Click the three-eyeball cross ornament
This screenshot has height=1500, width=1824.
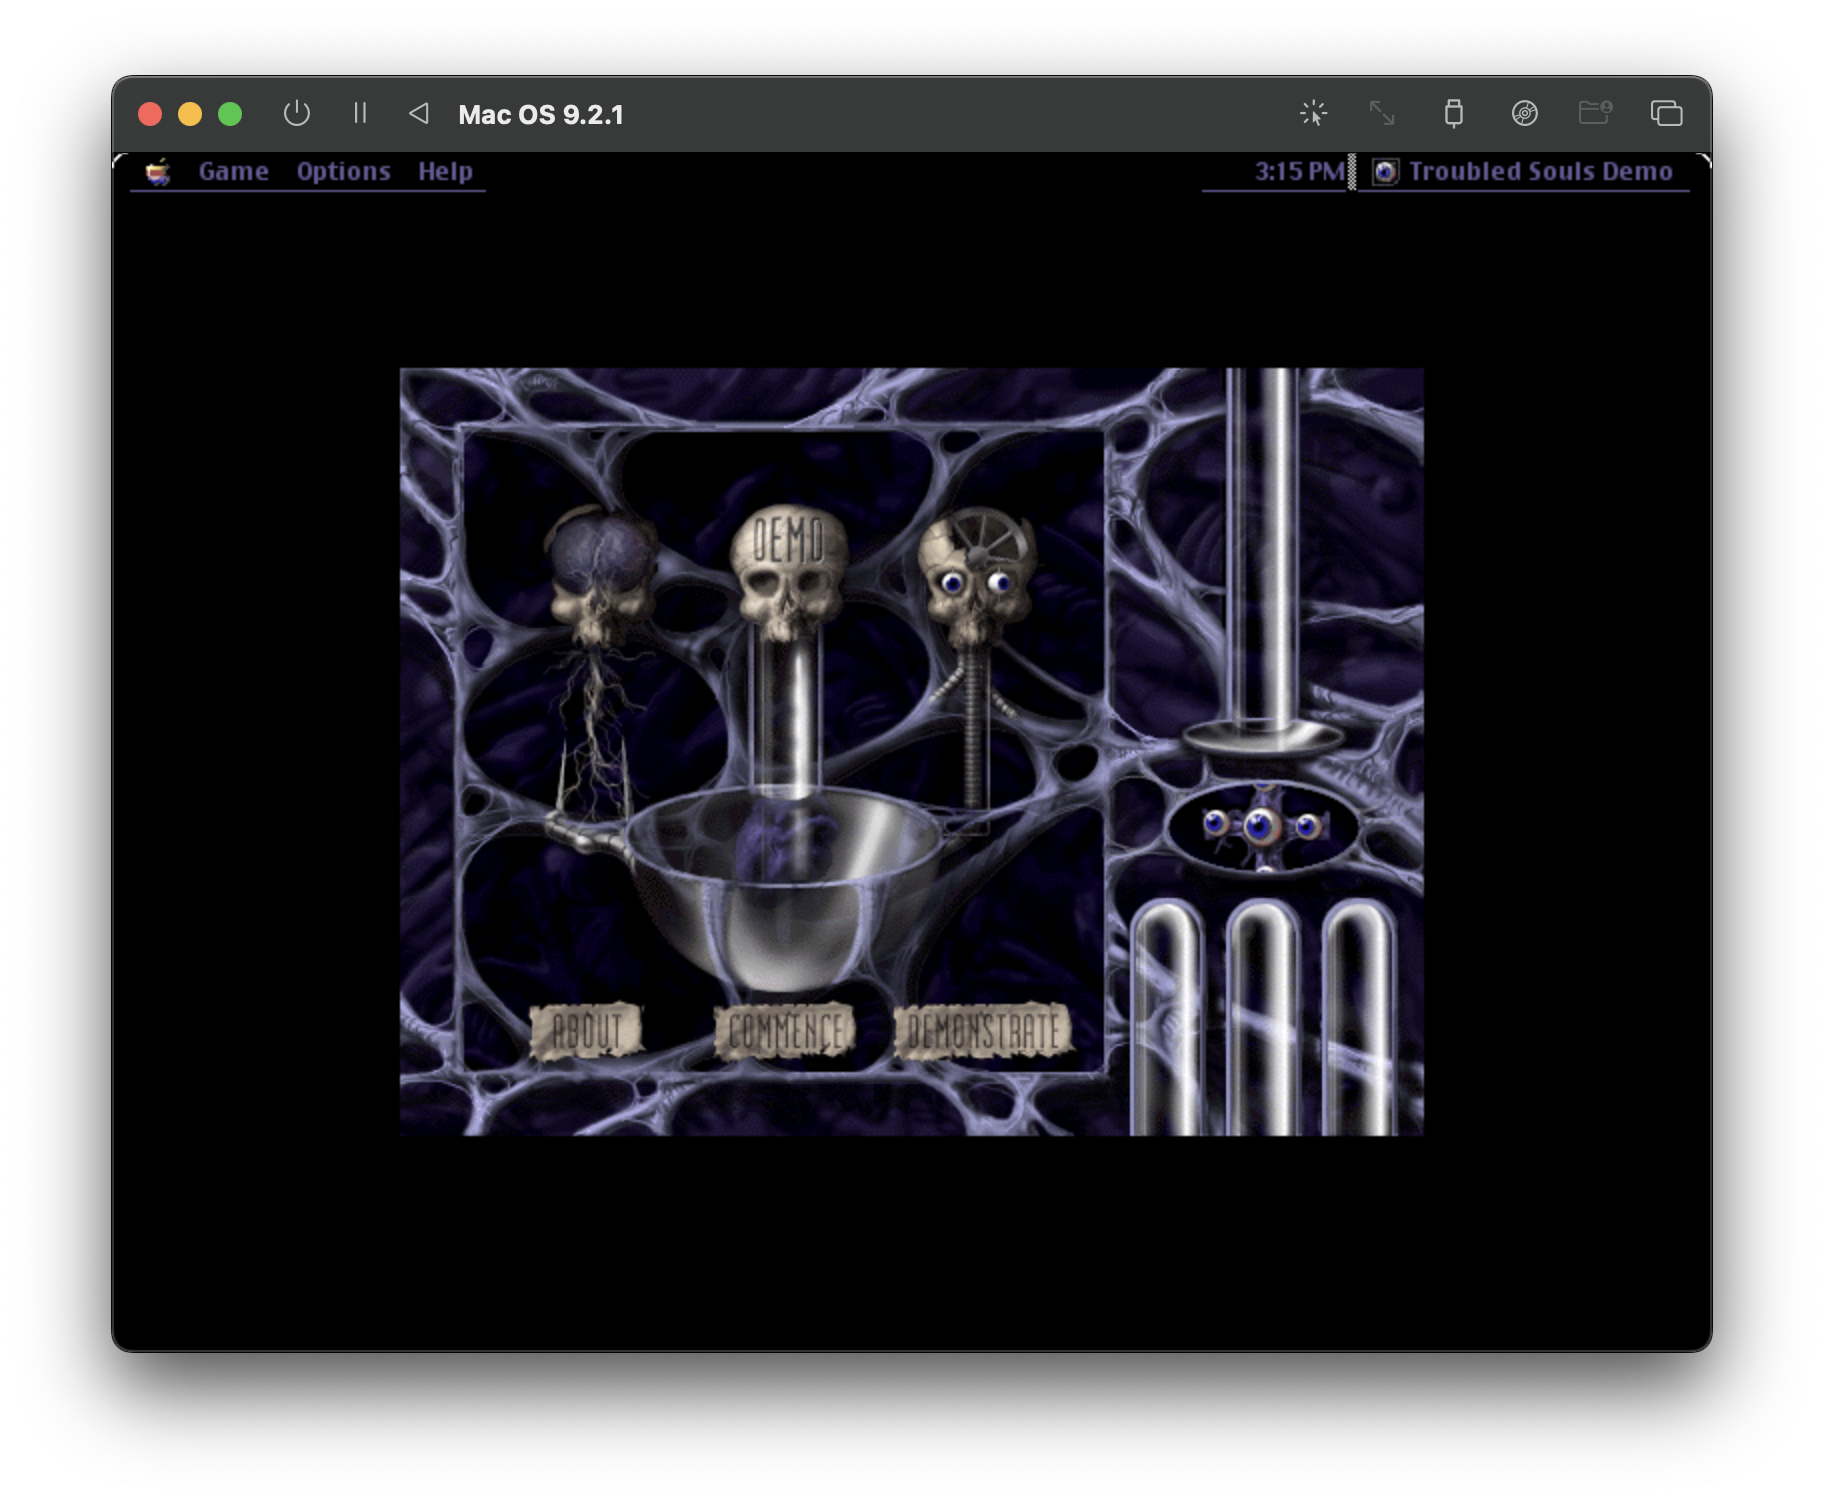pos(1262,828)
